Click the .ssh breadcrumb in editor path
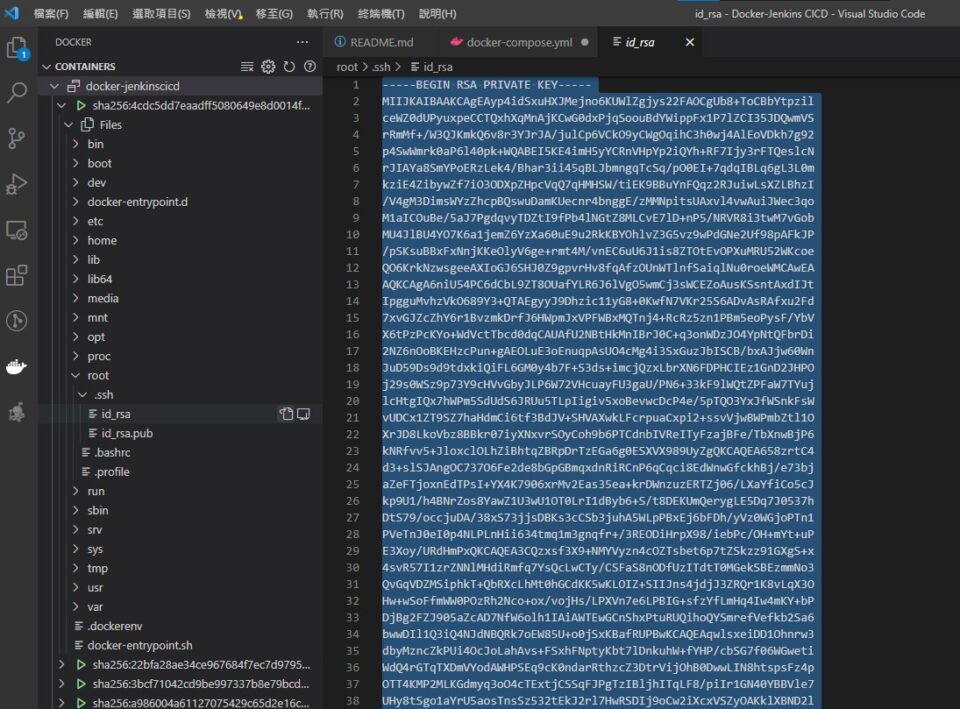Viewport: 960px width, 709px height. [x=382, y=67]
